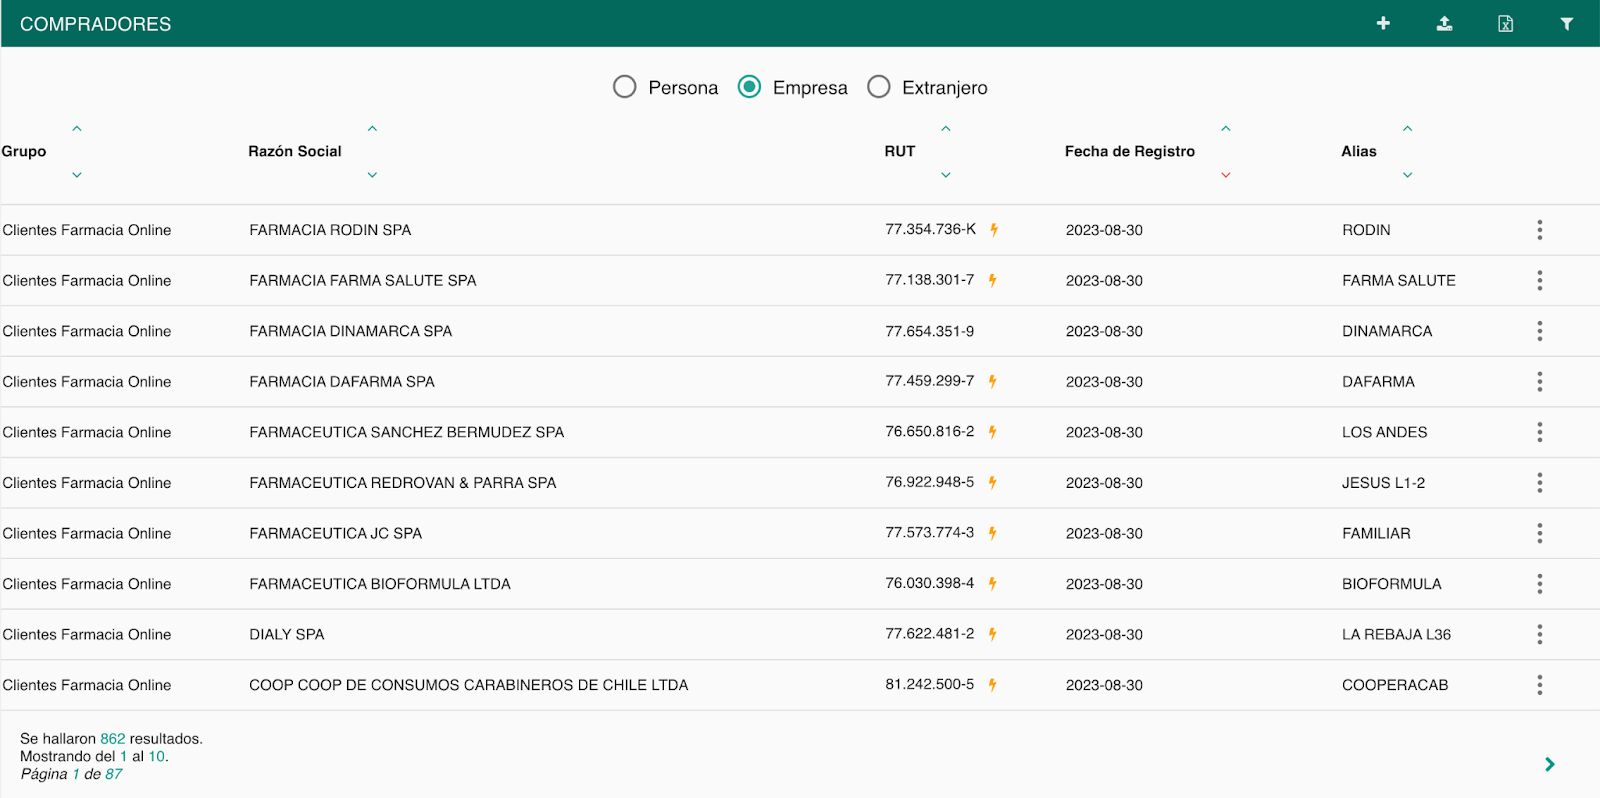Open the three-dot menu for FARMA SALUTE row
This screenshot has height=798, width=1600.
(1539, 280)
